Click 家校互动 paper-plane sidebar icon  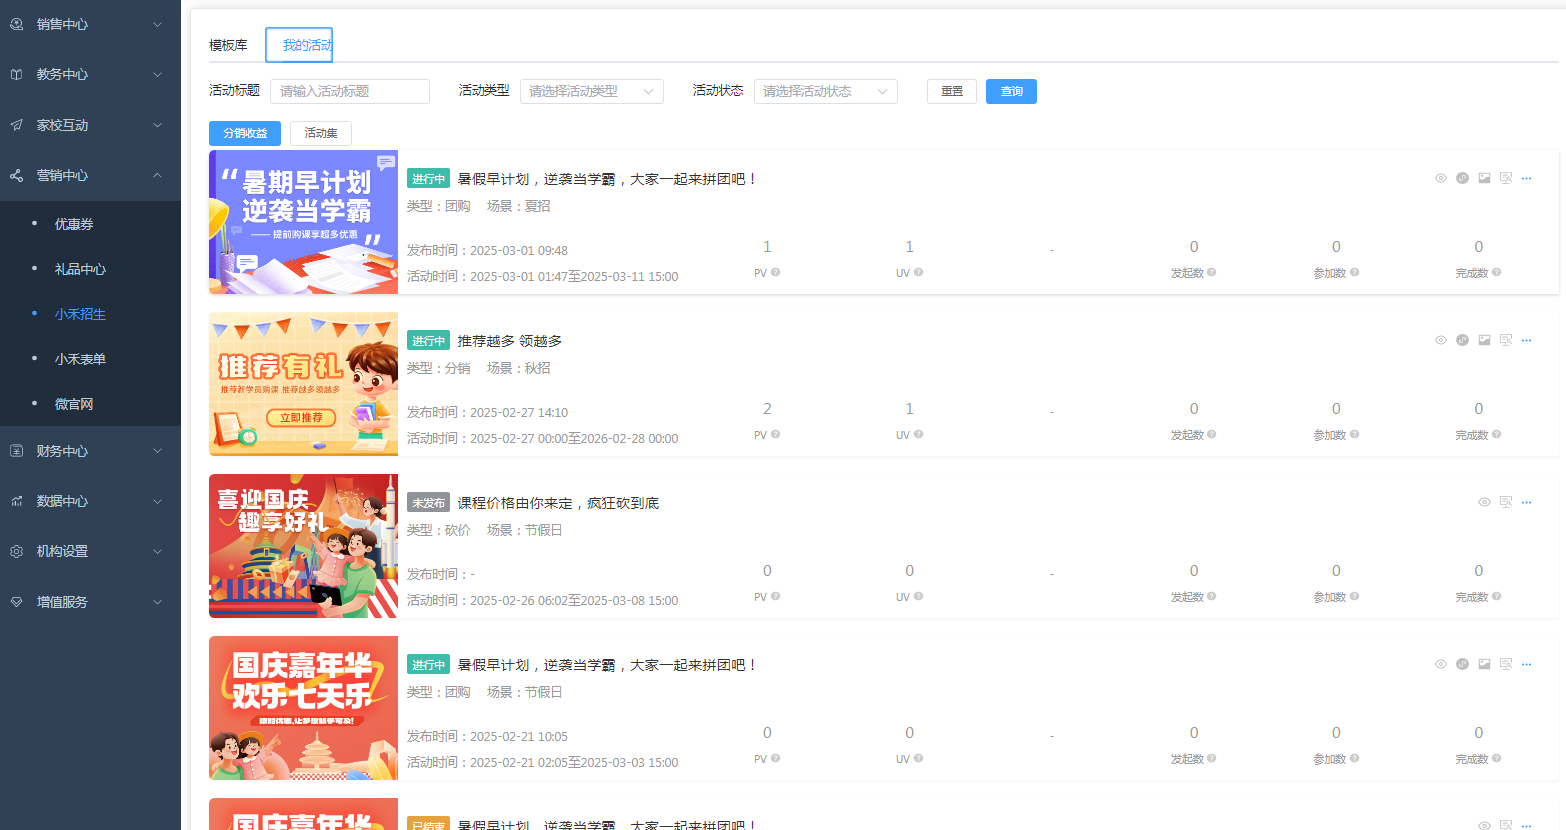click(x=16, y=125)
